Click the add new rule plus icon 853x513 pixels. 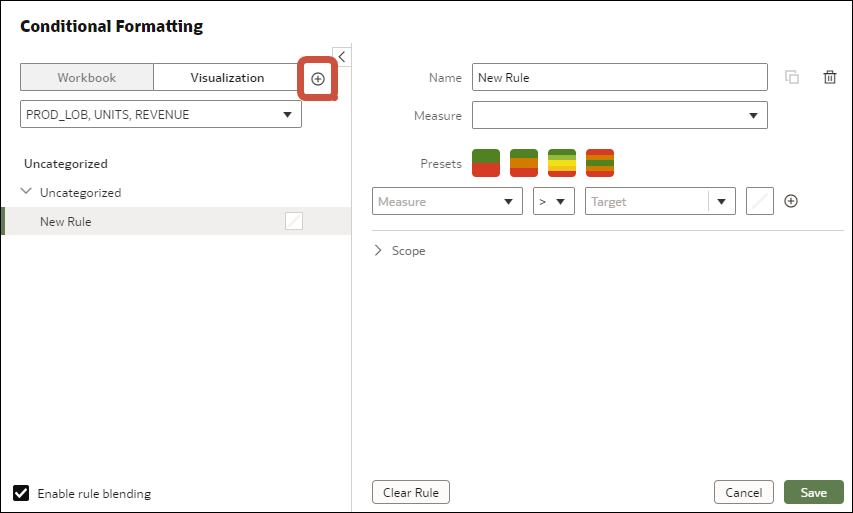318,79
